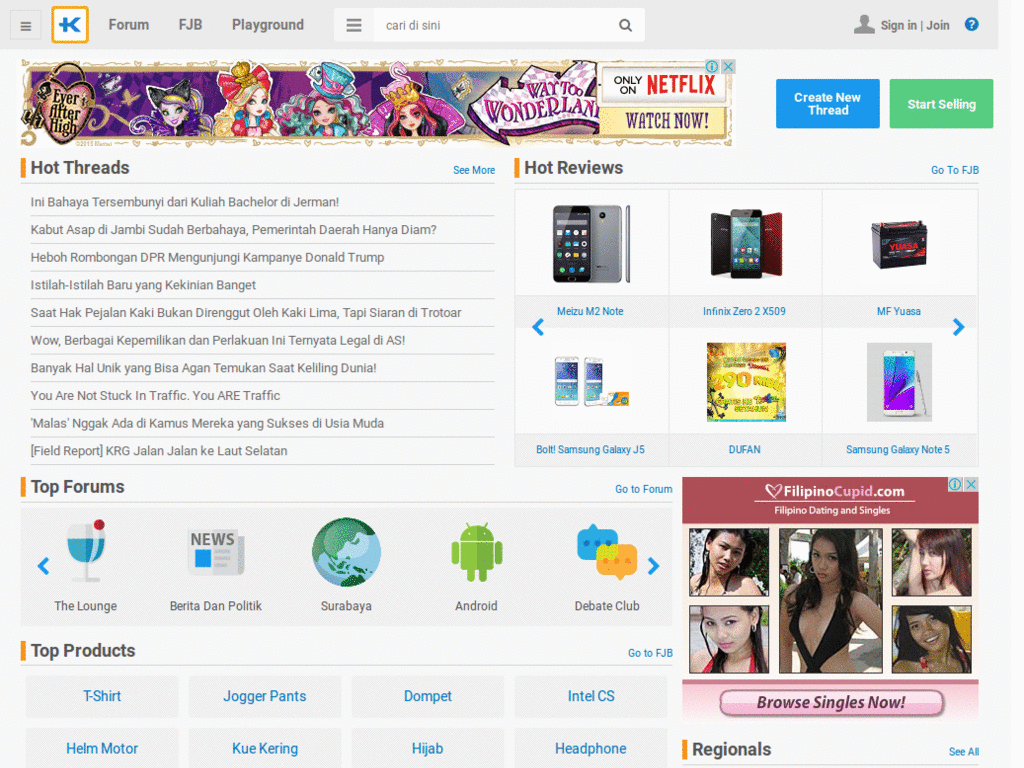
Task: Open ad info icon on FilipinoCupid ad
Action: [x=955, y=484]
